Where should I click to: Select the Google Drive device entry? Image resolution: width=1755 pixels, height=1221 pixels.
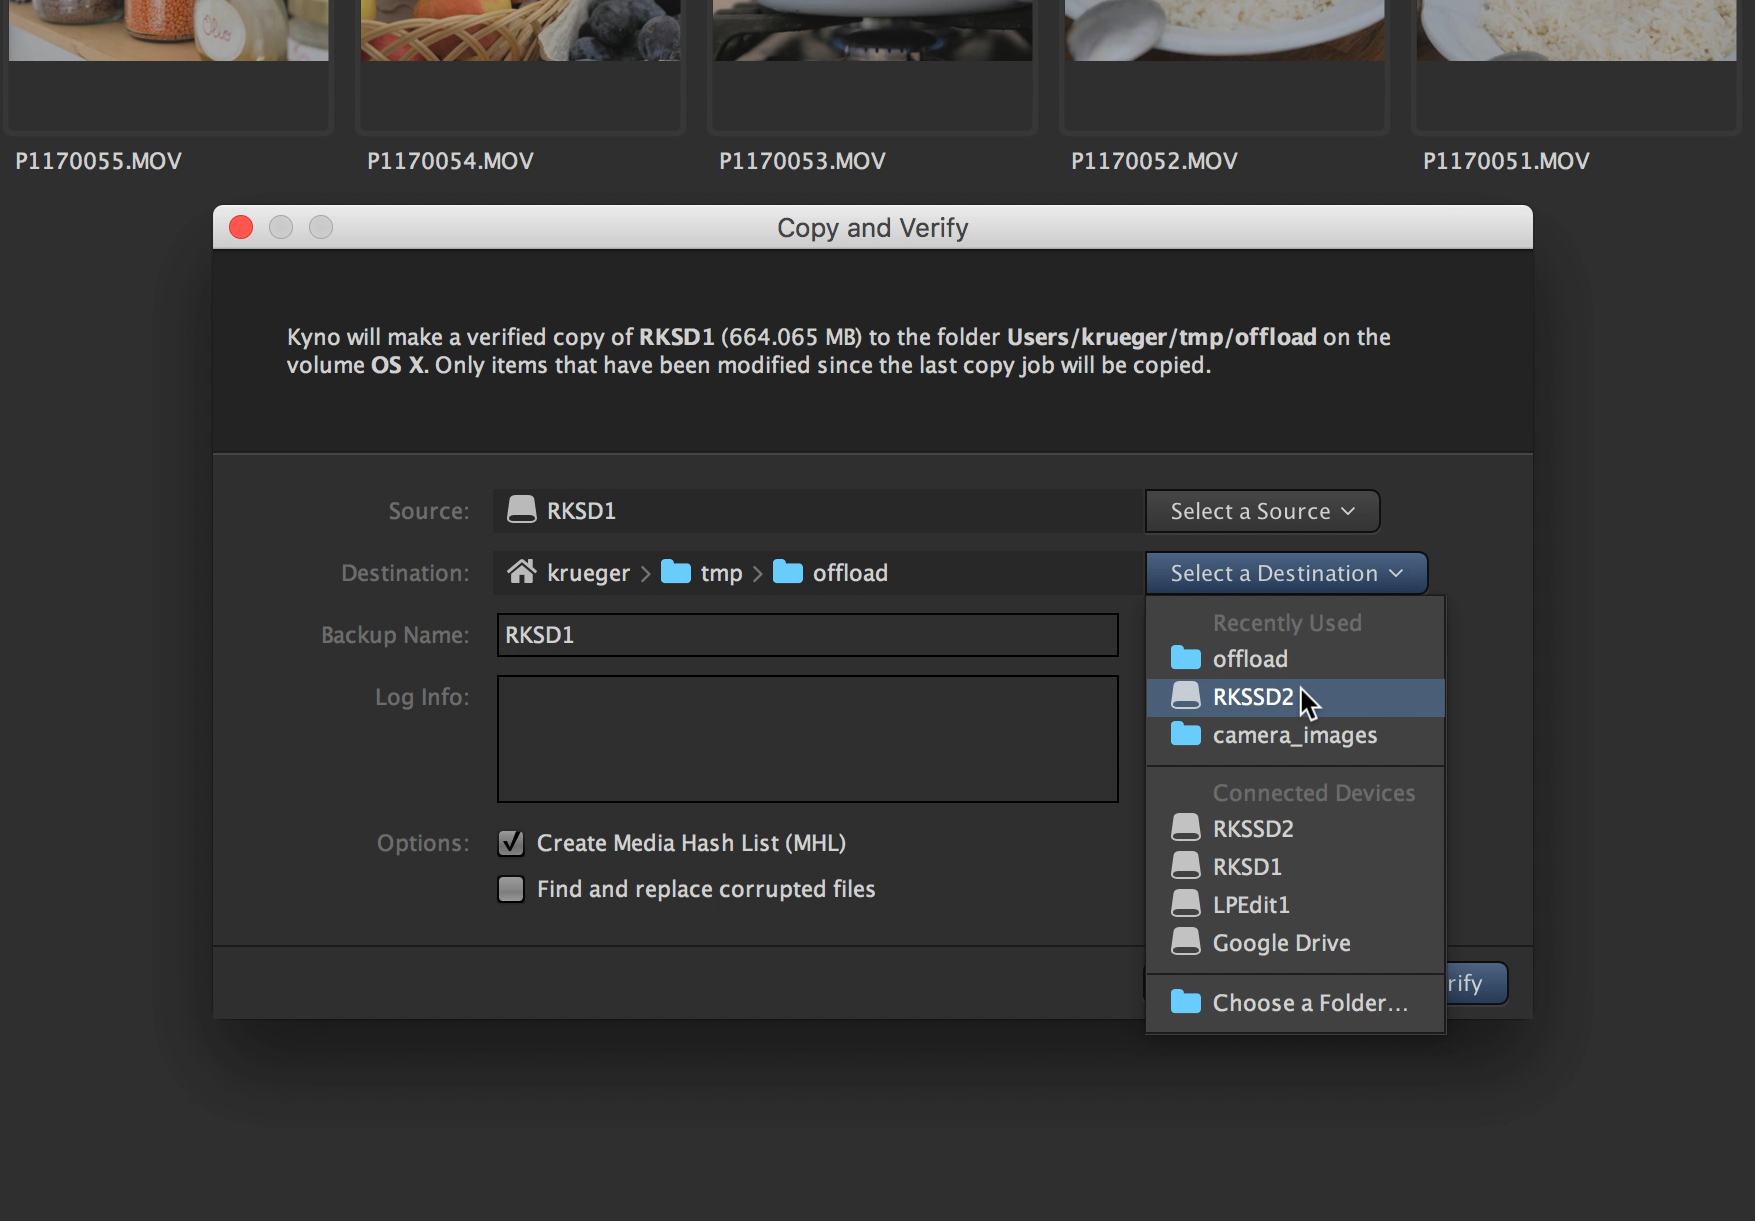1281,942
